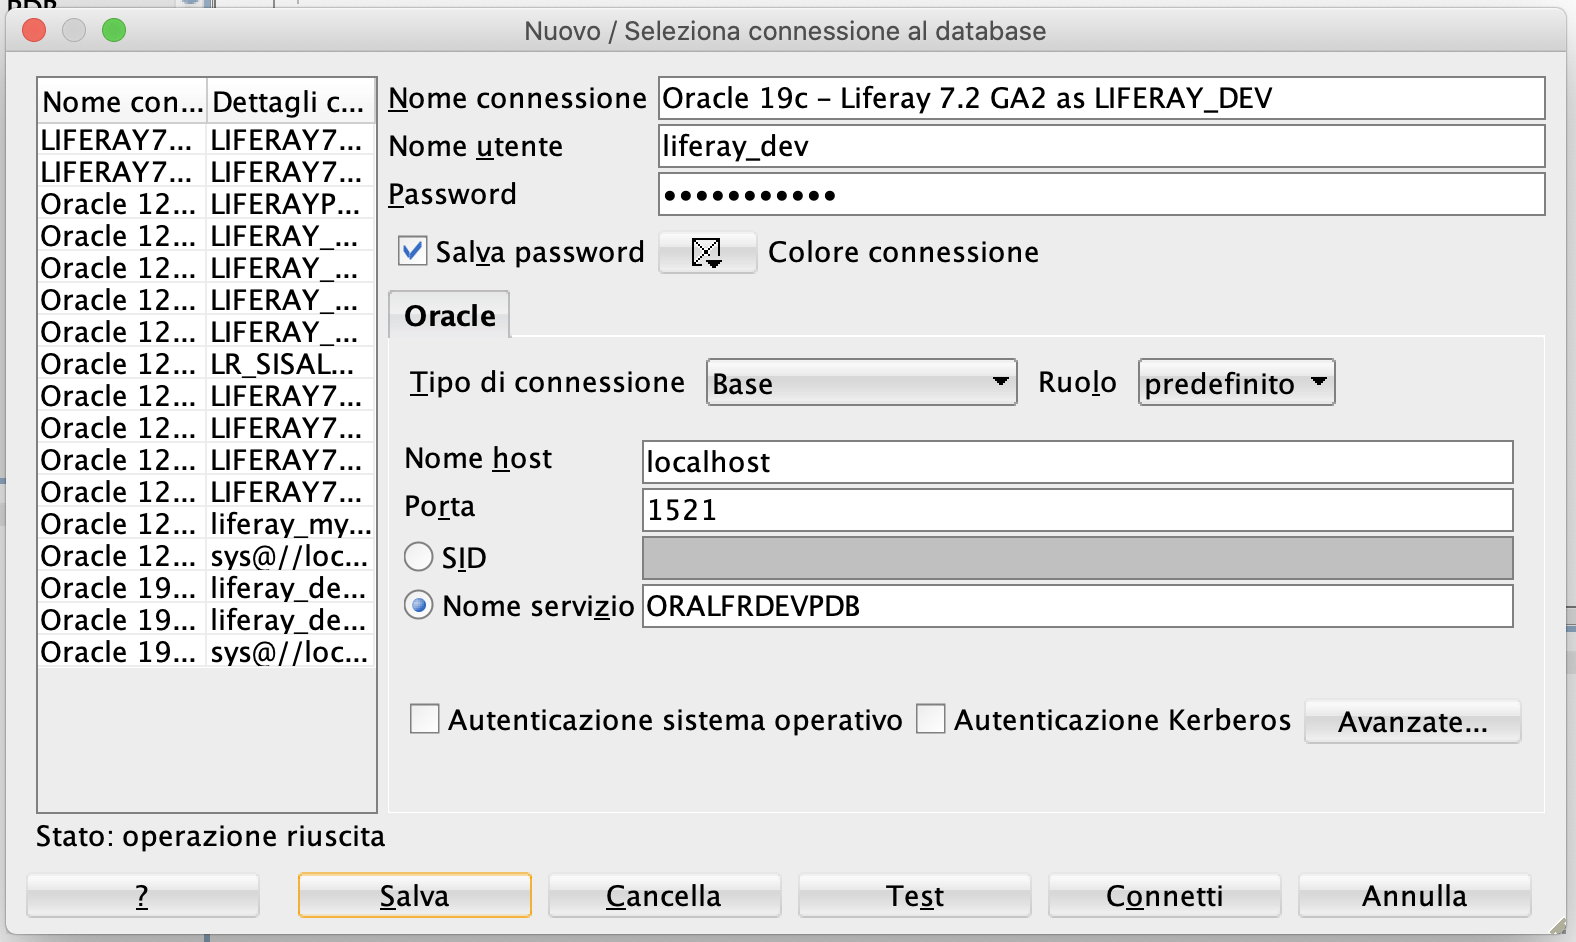Open help with the ? button
This screenshot has height=942, width=1576.
[142, 895]
